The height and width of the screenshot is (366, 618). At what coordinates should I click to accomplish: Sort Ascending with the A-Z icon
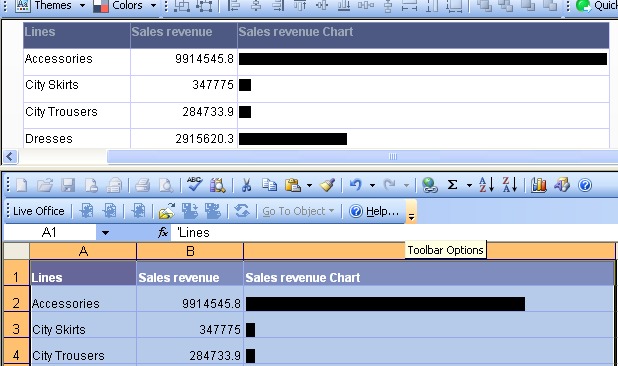click(x=486, y=185)
